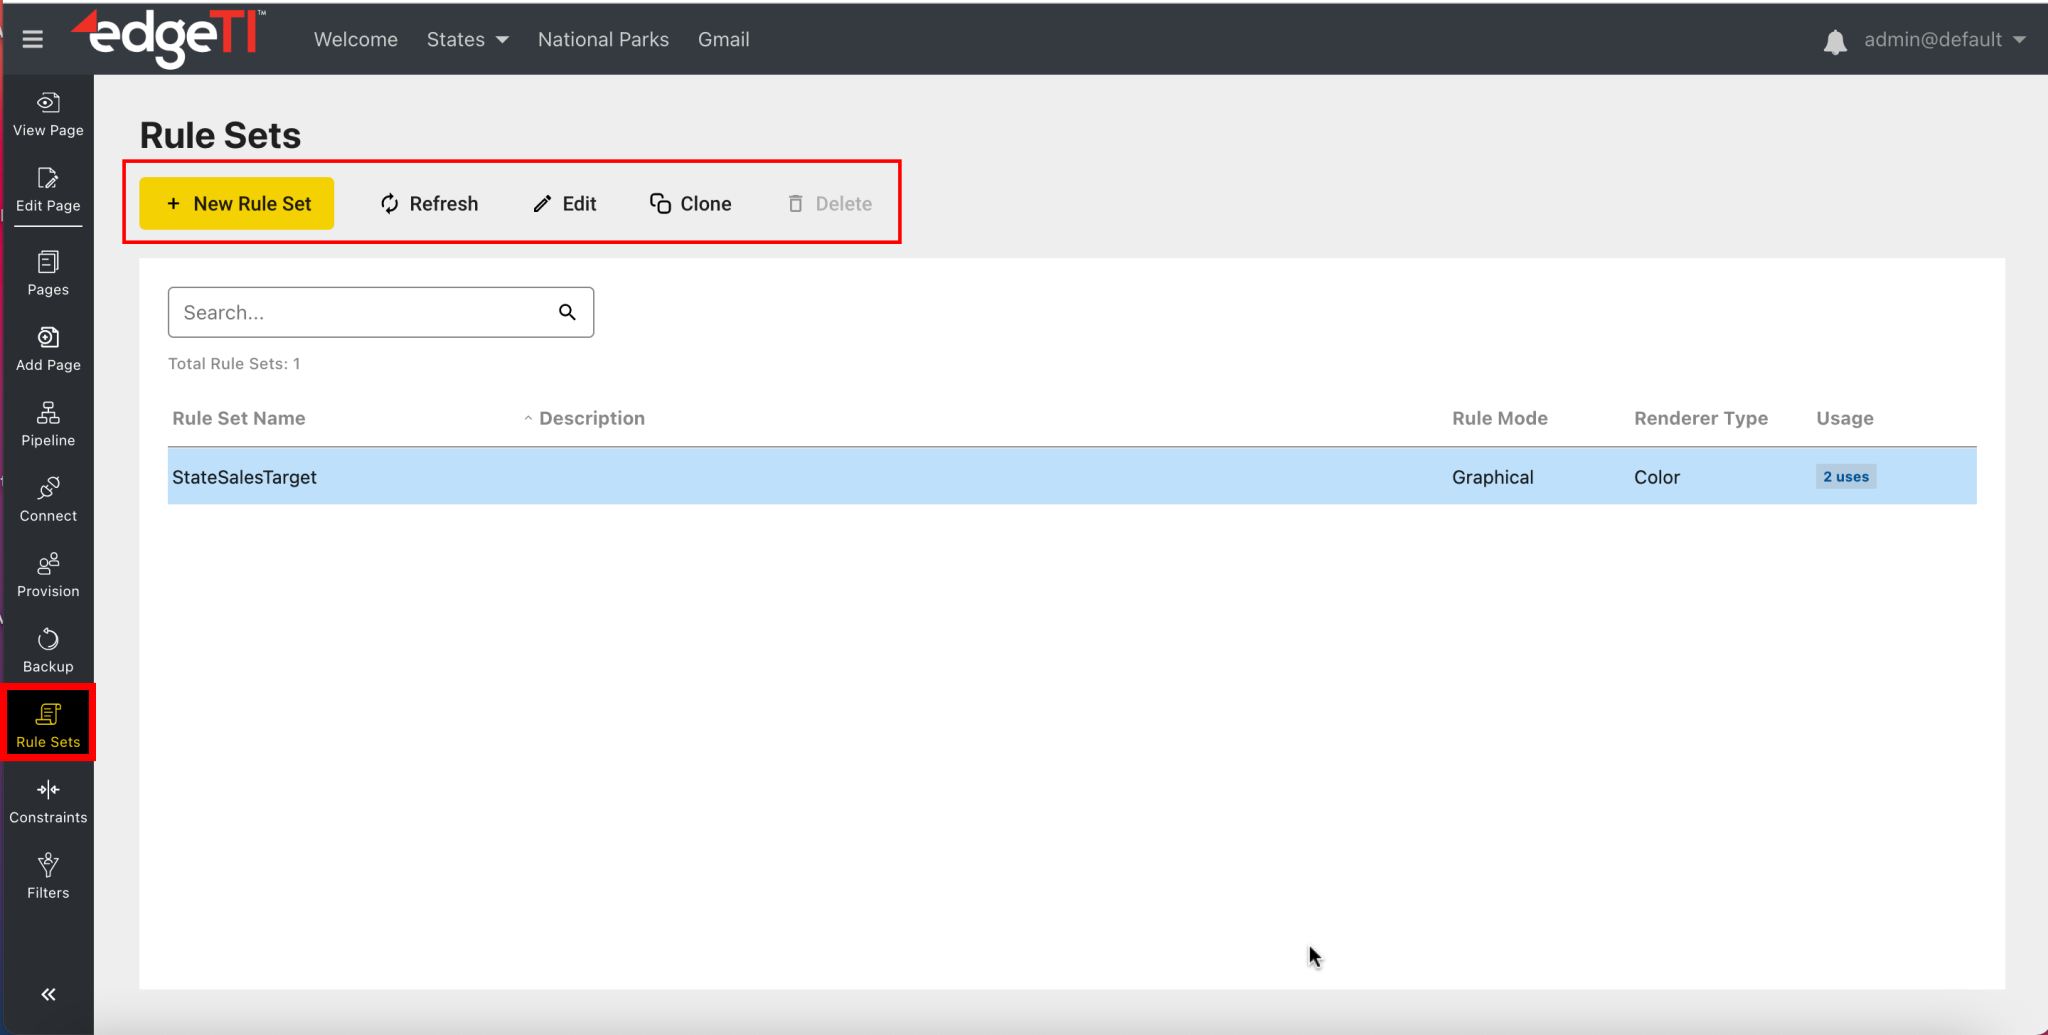This screenshot has height=1035, width=2048.
Task: Toggle the hamburger navigation menu
Action: pyautogui.click(x=33, y=39)
